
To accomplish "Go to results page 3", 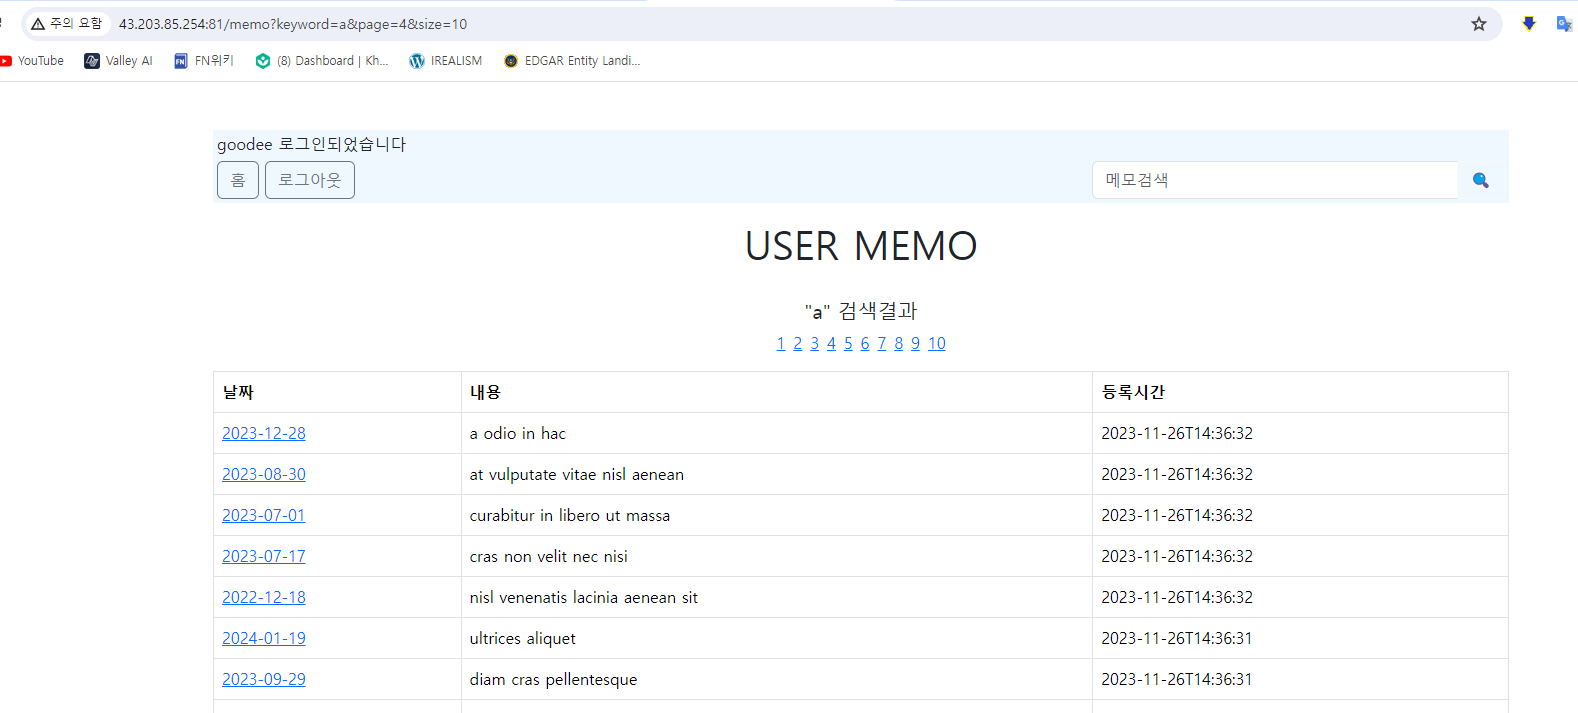I will click(815, 343).
